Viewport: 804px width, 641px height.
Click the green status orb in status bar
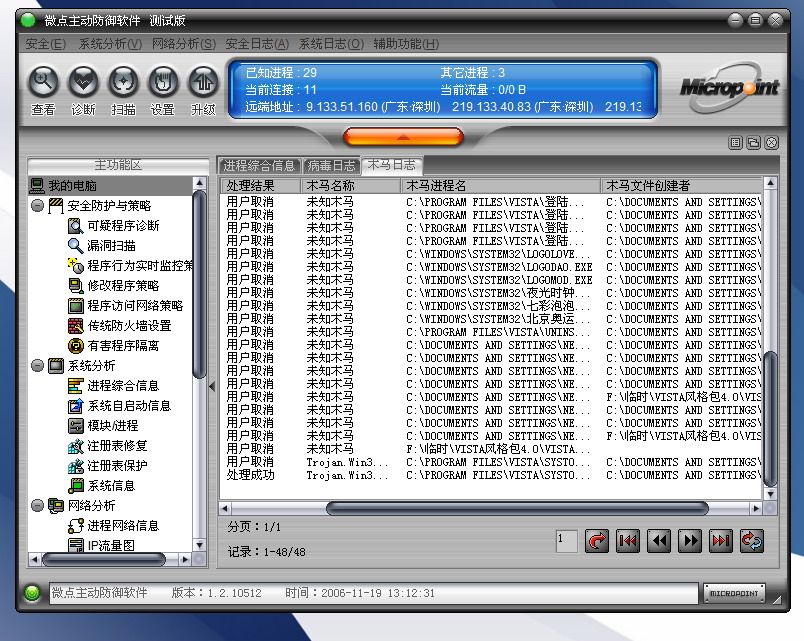tap(32, 593)
